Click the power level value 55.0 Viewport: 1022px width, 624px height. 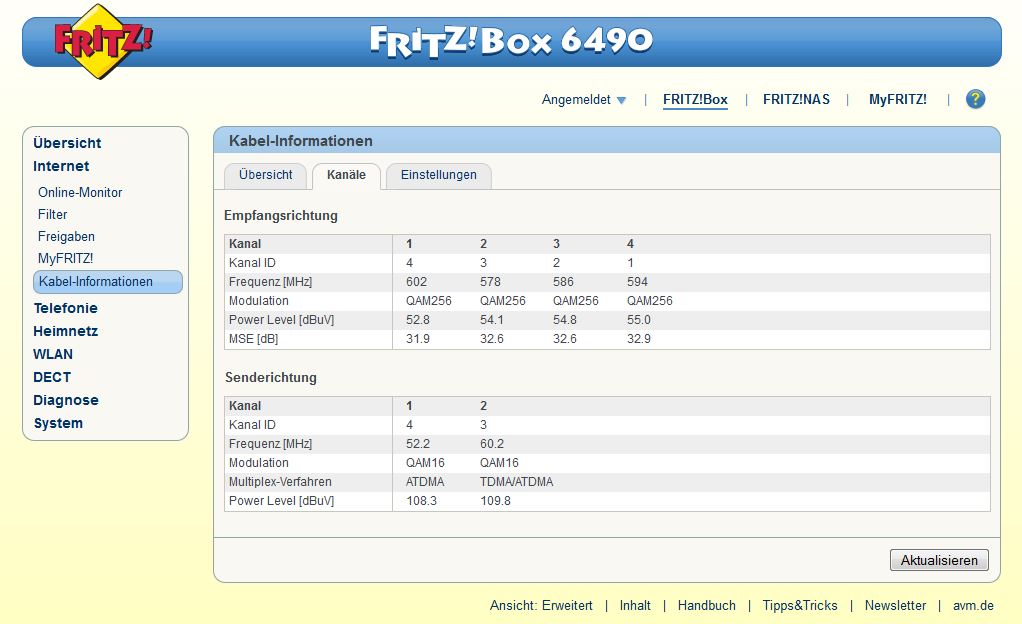coord(639,320)
